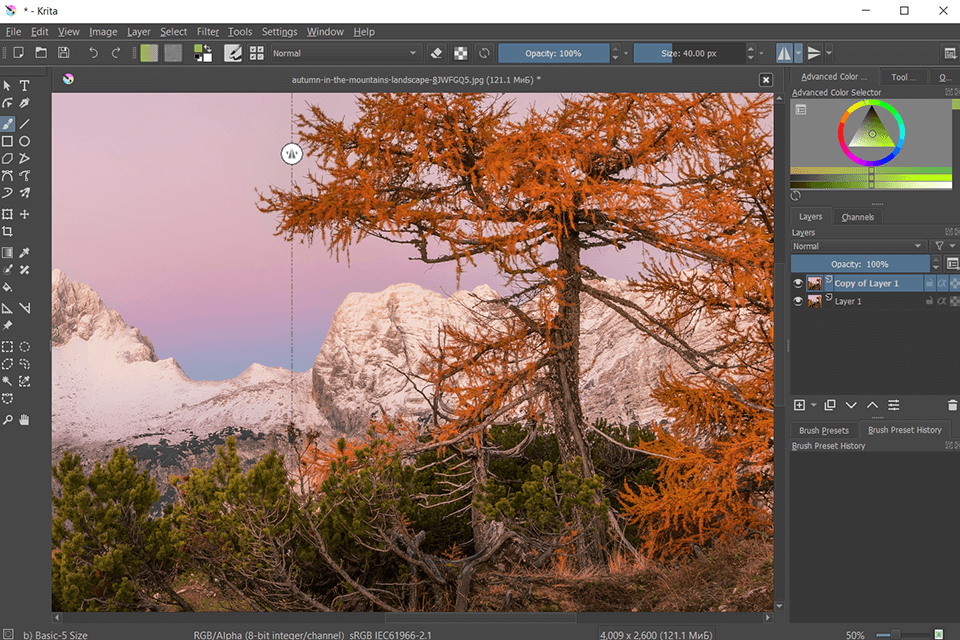
Task: Create a new document from toolbar
Action: (18, 53)
